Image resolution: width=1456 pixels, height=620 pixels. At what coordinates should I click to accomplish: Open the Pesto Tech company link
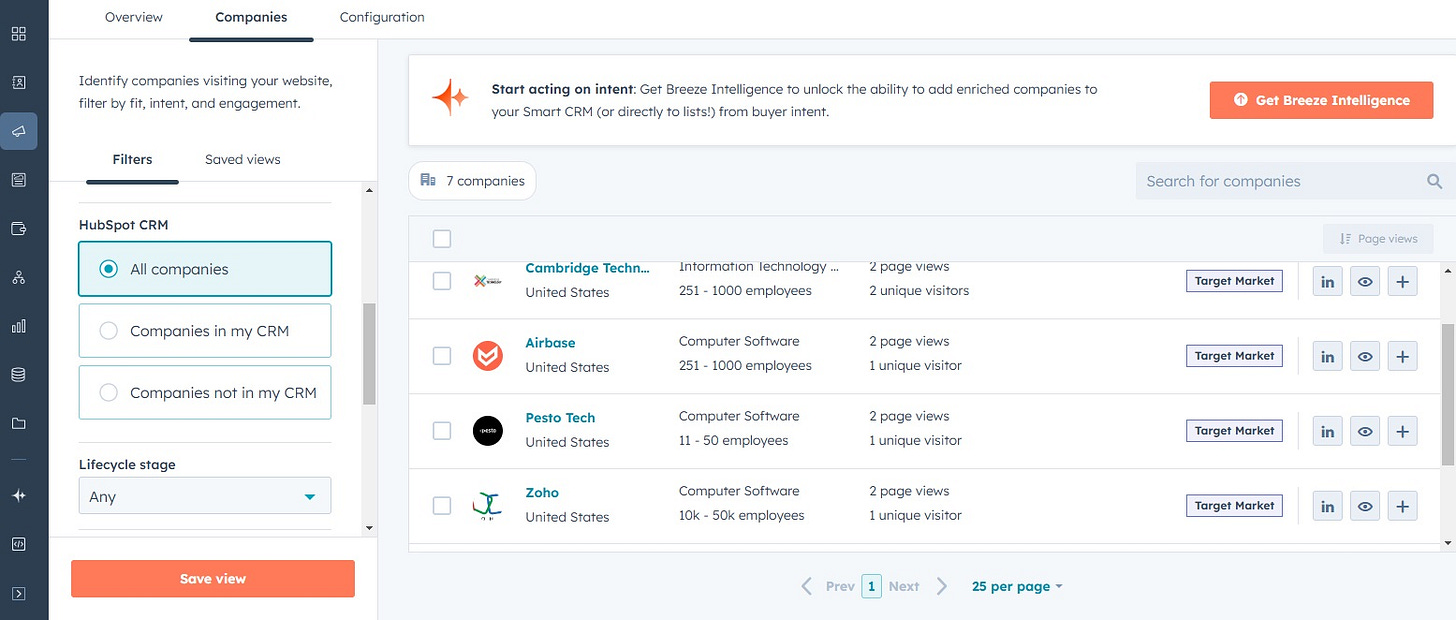click(x=560, y=418)
